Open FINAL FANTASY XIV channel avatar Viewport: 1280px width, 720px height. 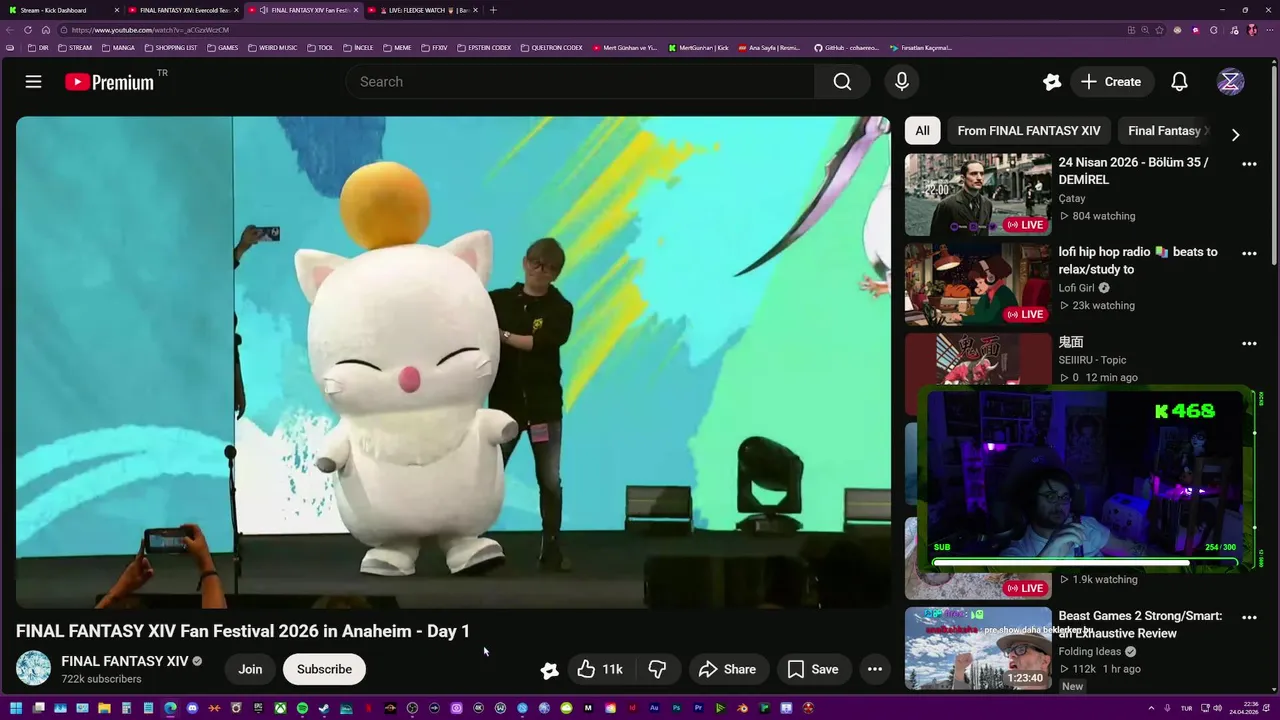pyautogui.click(x=33, y=668)
